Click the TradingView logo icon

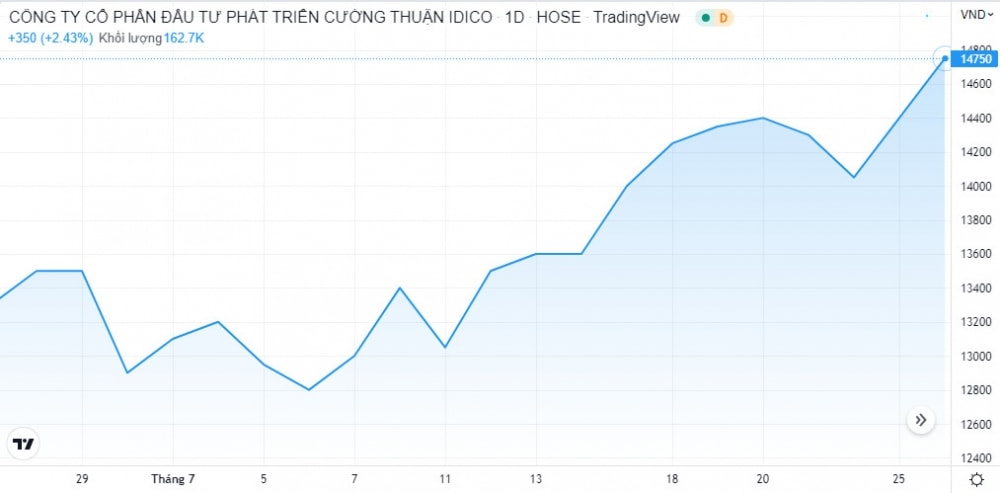pyautogui.click(x=23, y=443)
